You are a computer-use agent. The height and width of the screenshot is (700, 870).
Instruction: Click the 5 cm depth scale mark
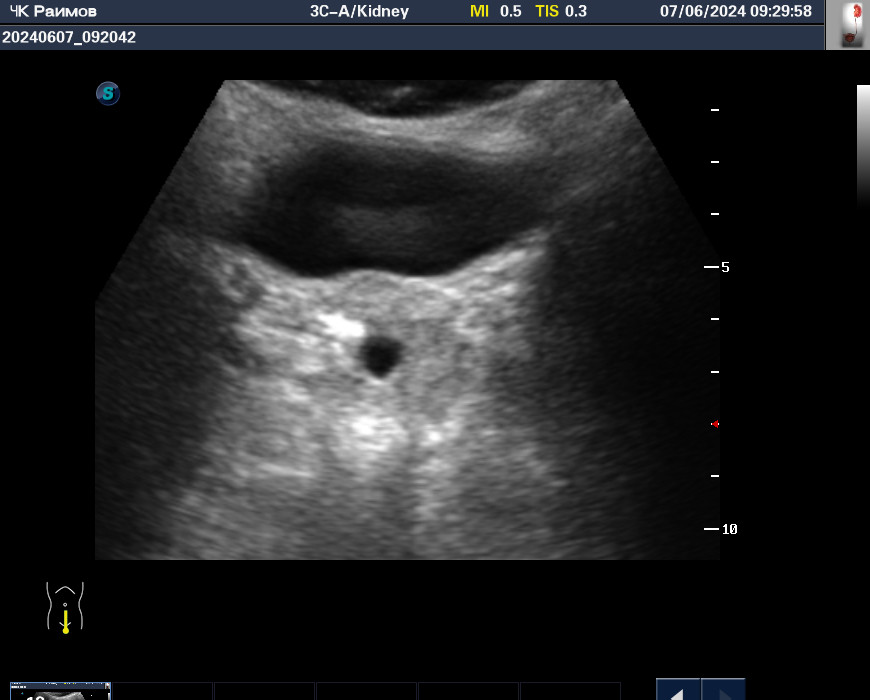717,267
